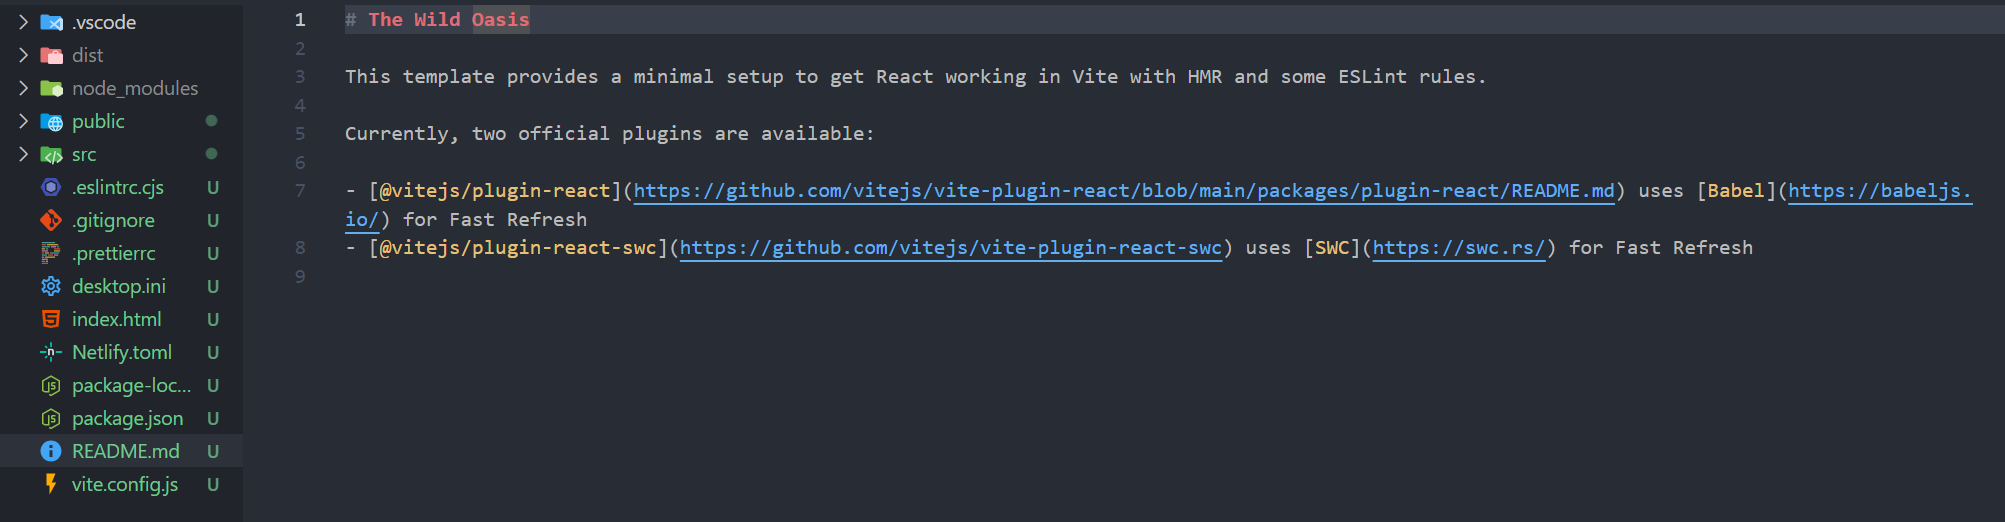Screen dimensions: 2005x522
Task: Click line number 9 in the gutter
Action: (x=300, y=276)
